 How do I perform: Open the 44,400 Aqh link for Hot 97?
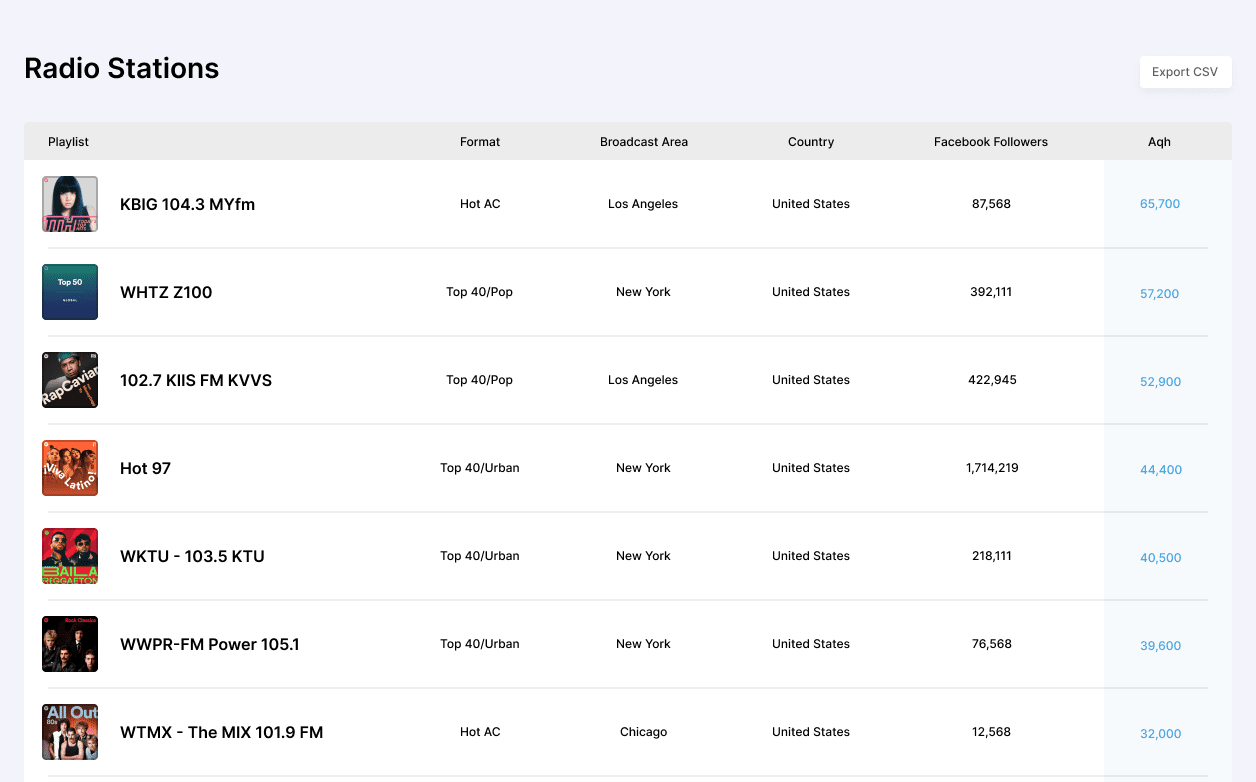click(x=1160, y=469)
